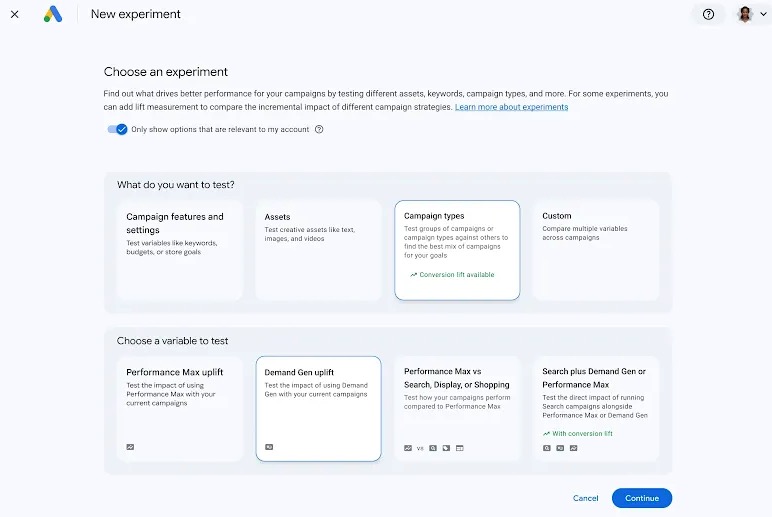Screen dimensions: 772x517
Task: Expand the account dropdown arrow
Action: tap(763, 14)
